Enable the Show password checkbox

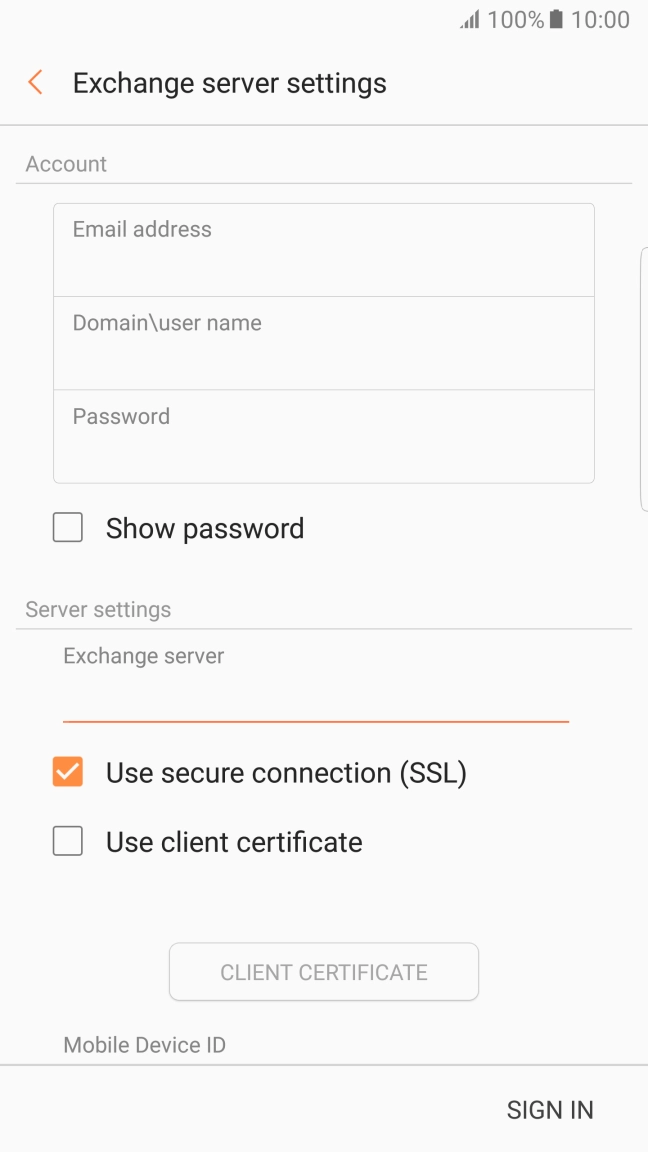67,527
